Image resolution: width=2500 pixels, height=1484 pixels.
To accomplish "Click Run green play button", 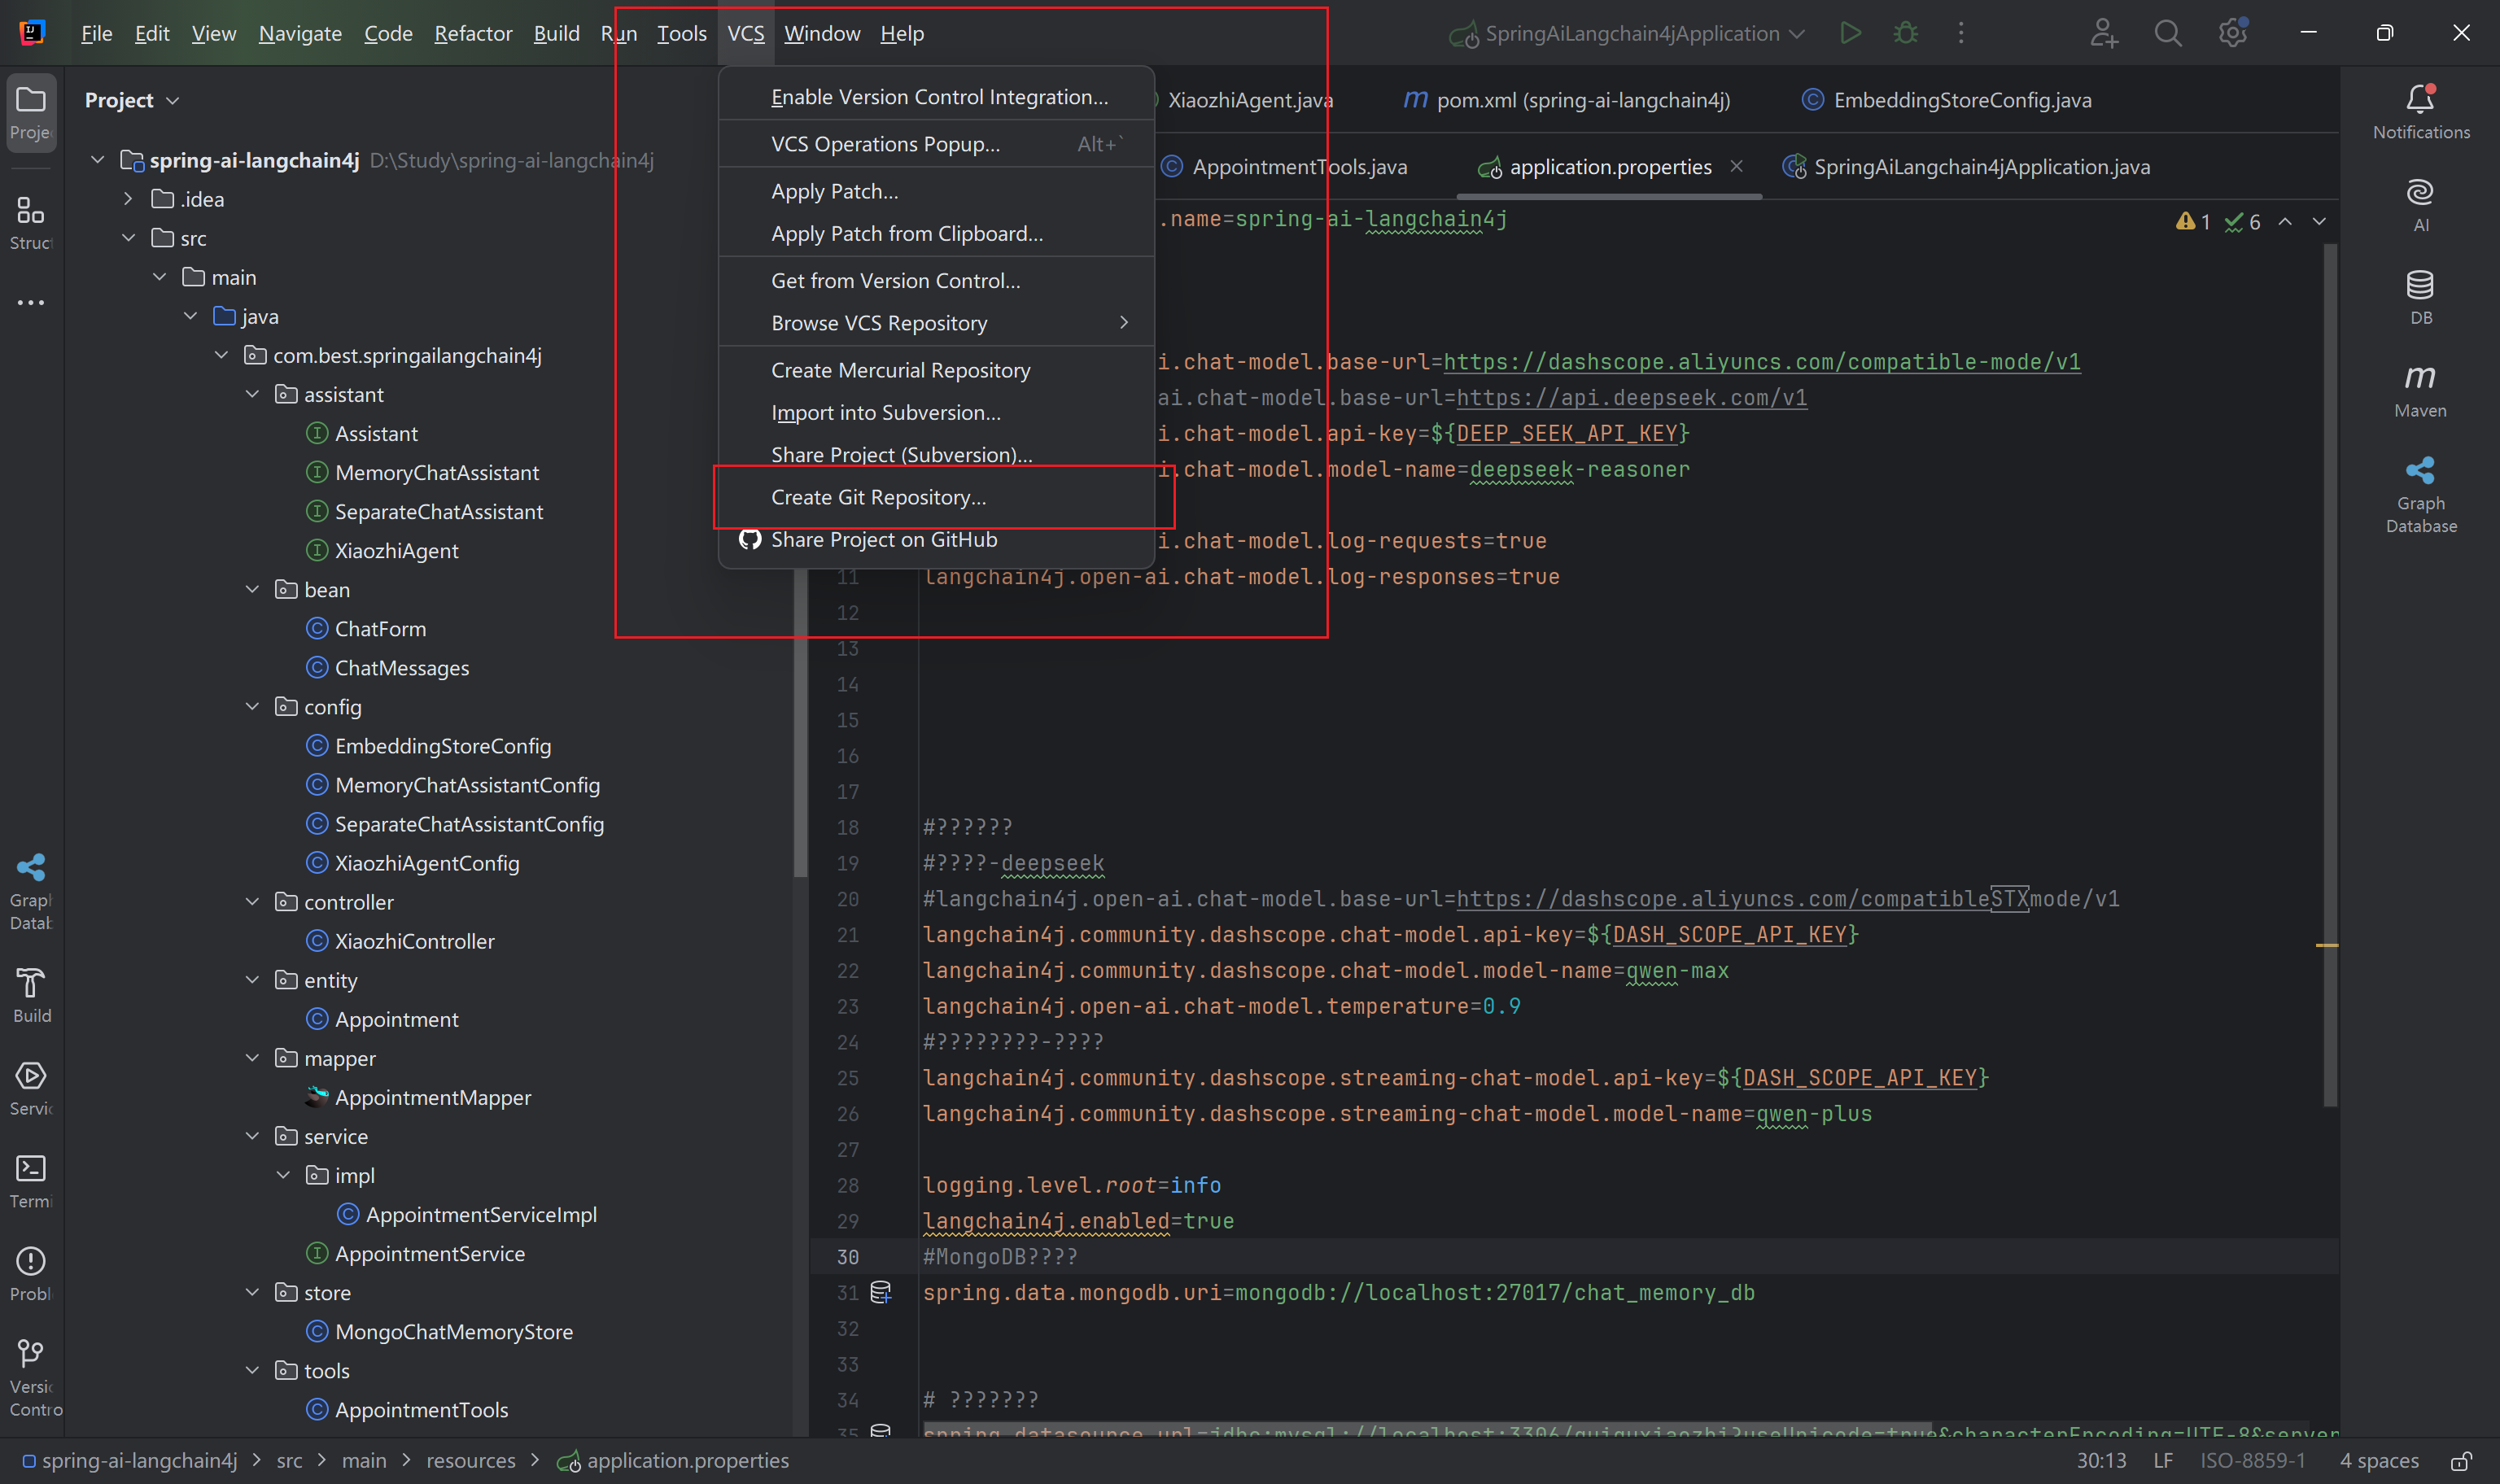I will coord(1850,33).
